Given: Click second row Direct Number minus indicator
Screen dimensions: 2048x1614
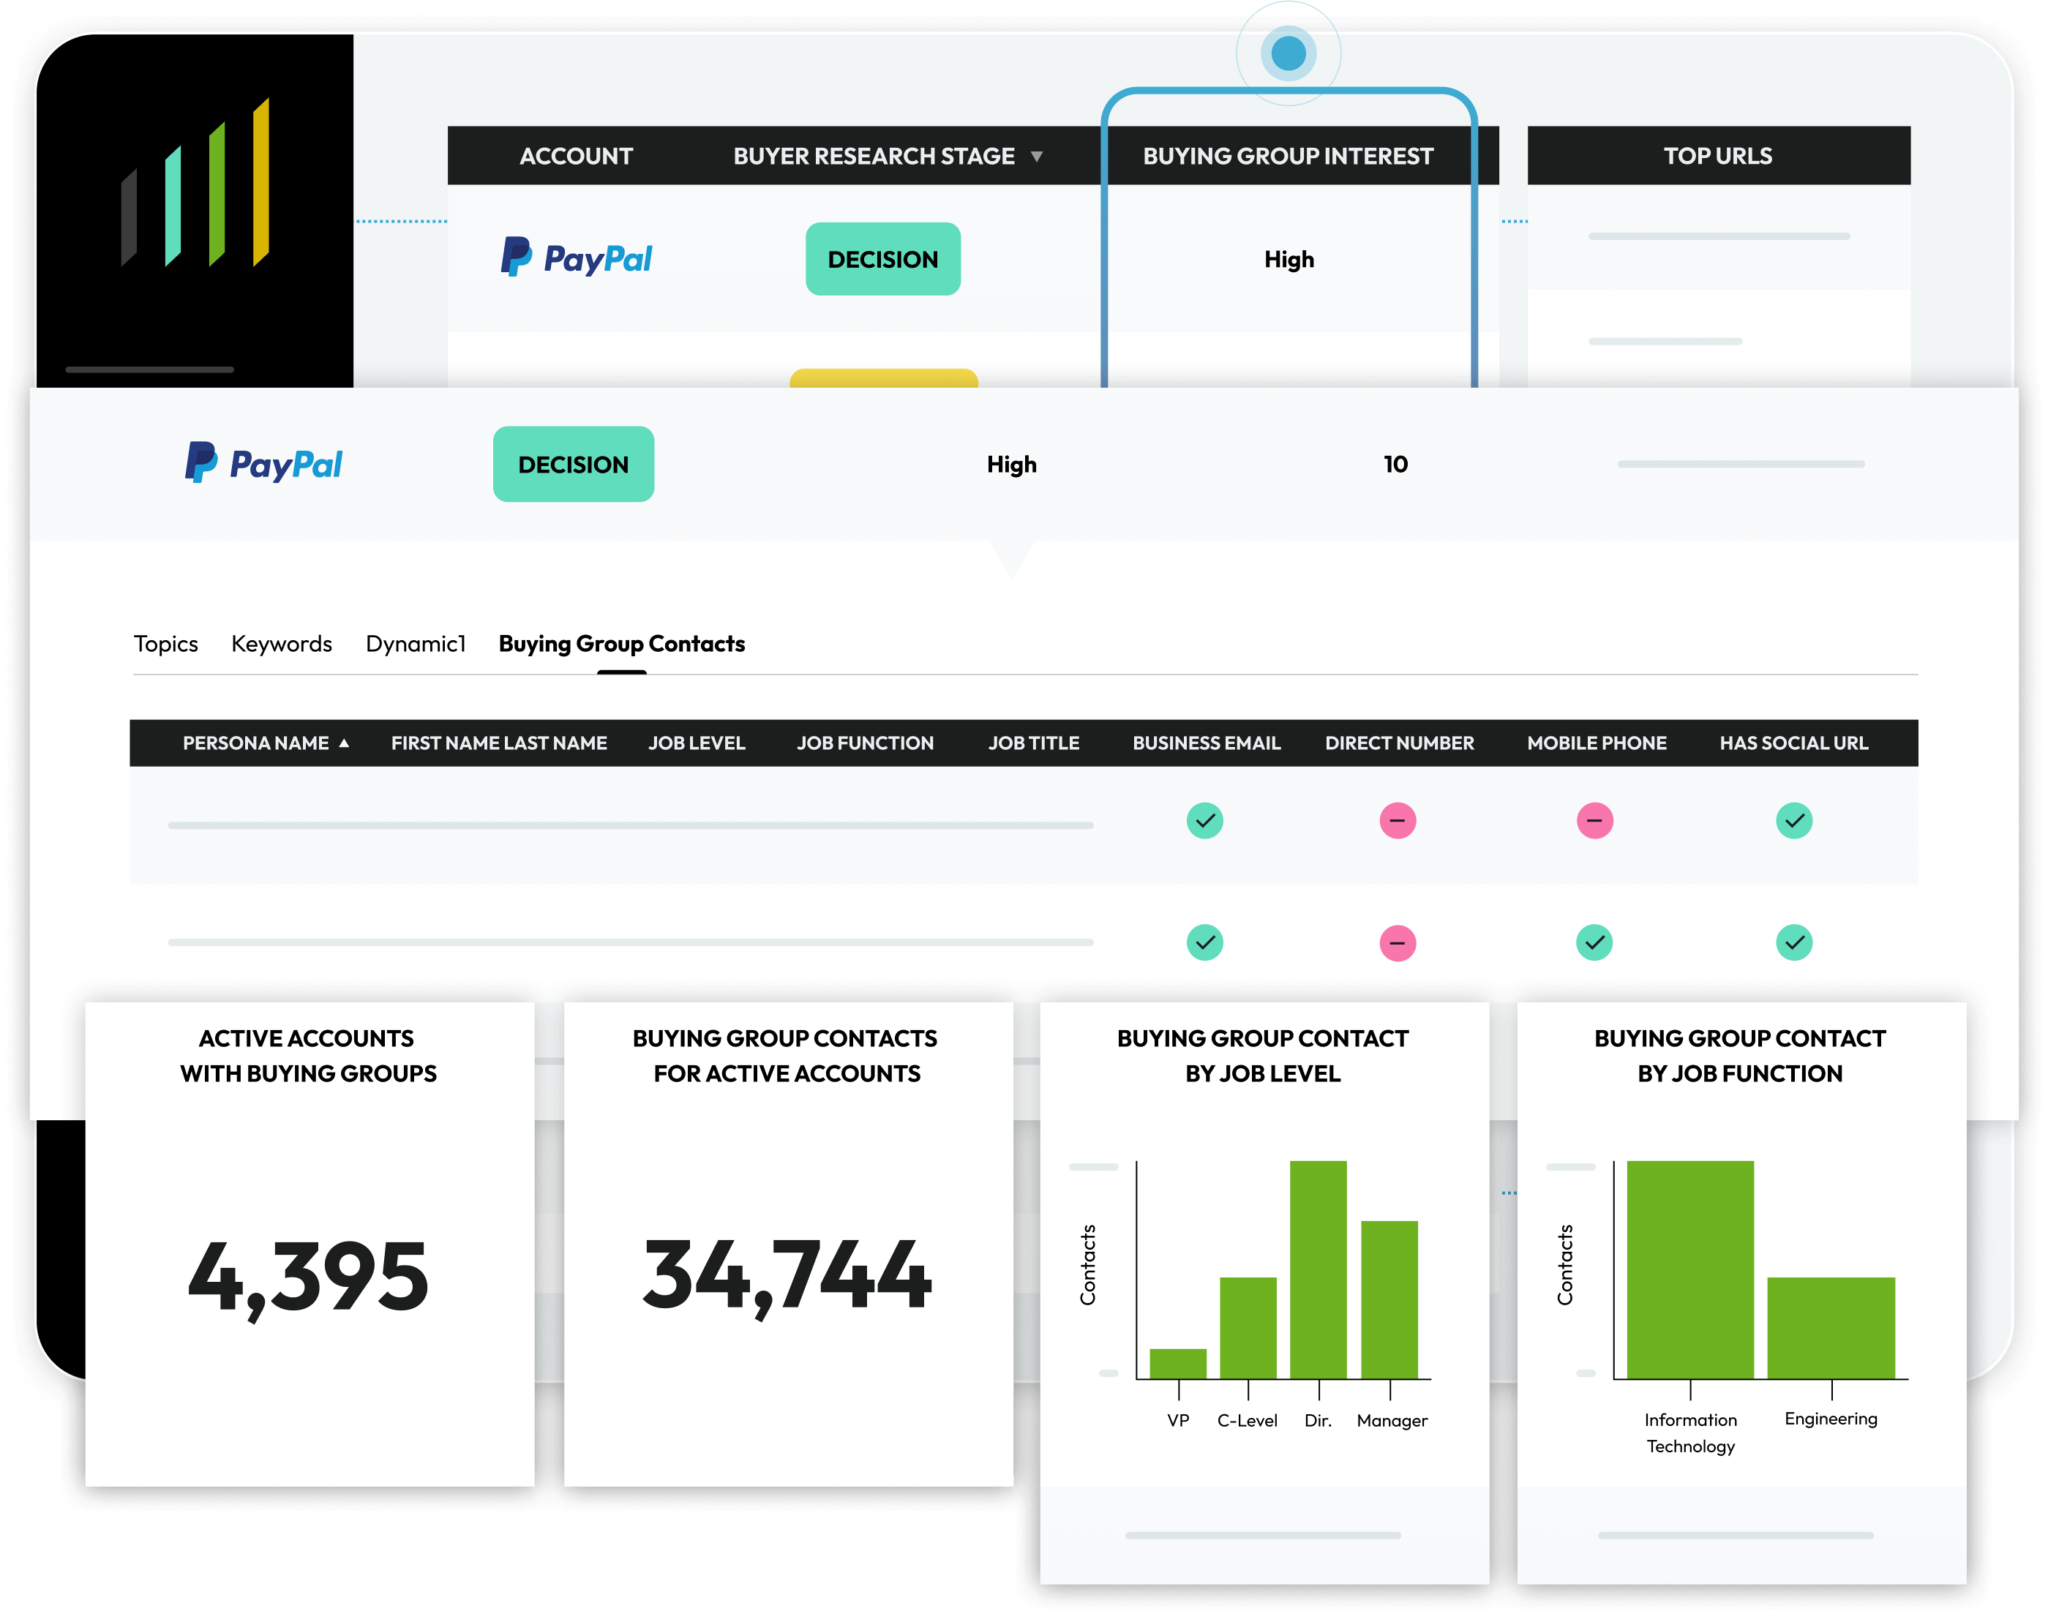Looking at the screenshot, I should tap(1397, 943).
